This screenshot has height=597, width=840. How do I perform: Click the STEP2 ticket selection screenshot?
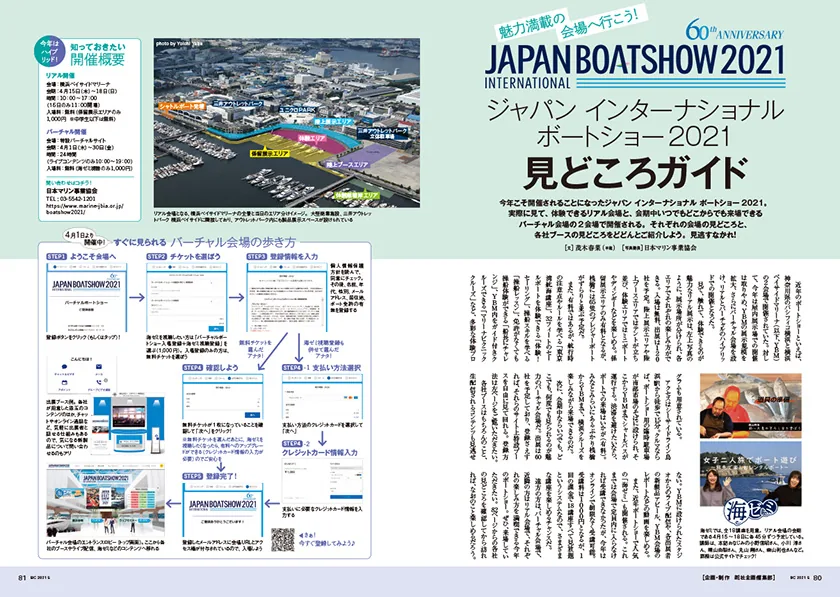[186, 297]
